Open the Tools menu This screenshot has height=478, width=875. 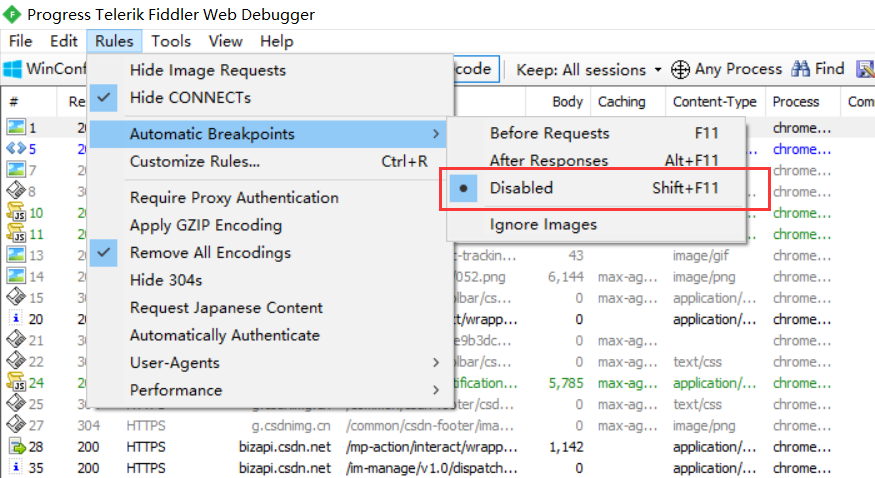(171, 41)
